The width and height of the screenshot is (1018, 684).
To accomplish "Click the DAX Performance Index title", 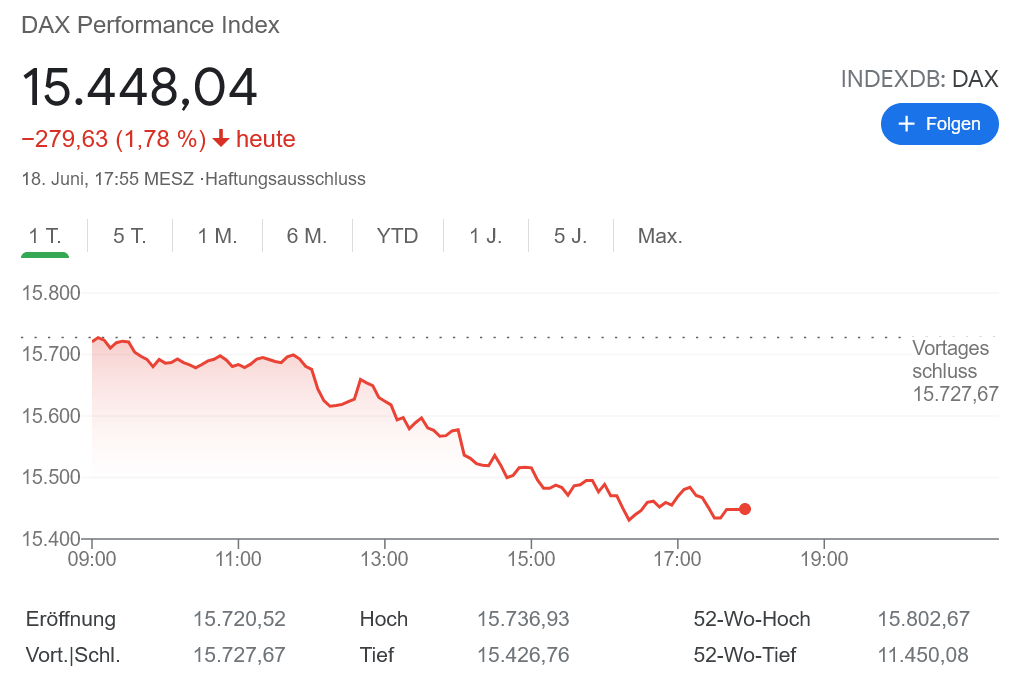I will coord(150,25).
